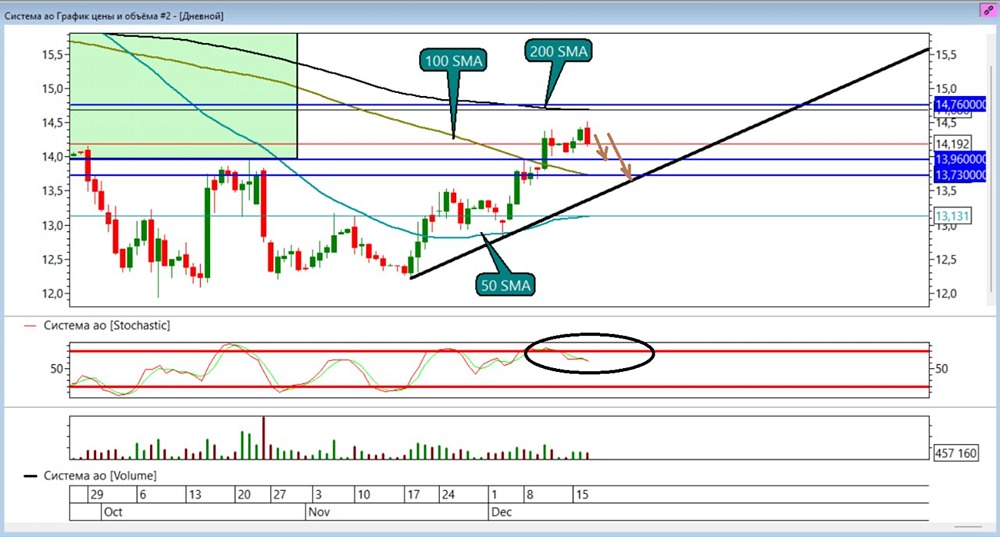Screen dimensions: 1000x537
Task: Click the Nov month label on time axis
Action: click(x=318, y=512)
